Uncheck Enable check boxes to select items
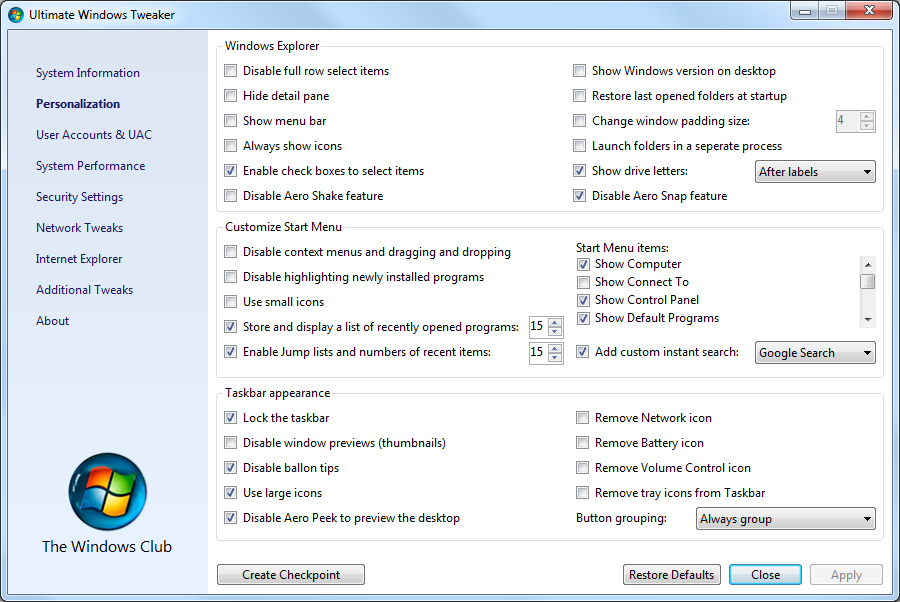Viewport: 900px width, 602px height. tap(230, 170)
